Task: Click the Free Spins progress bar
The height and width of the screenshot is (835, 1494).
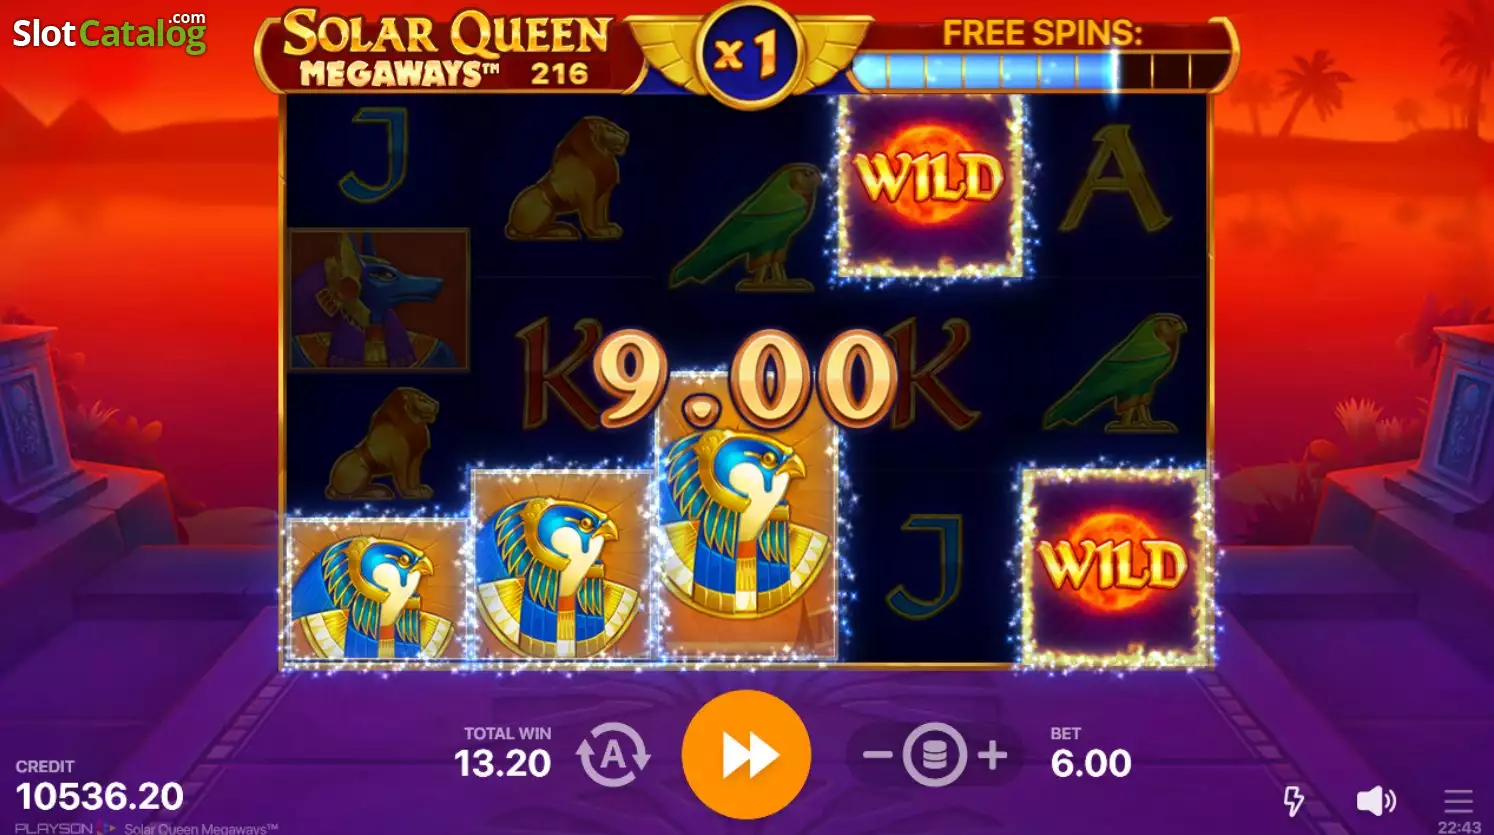Action: (x=1040, y=72)
